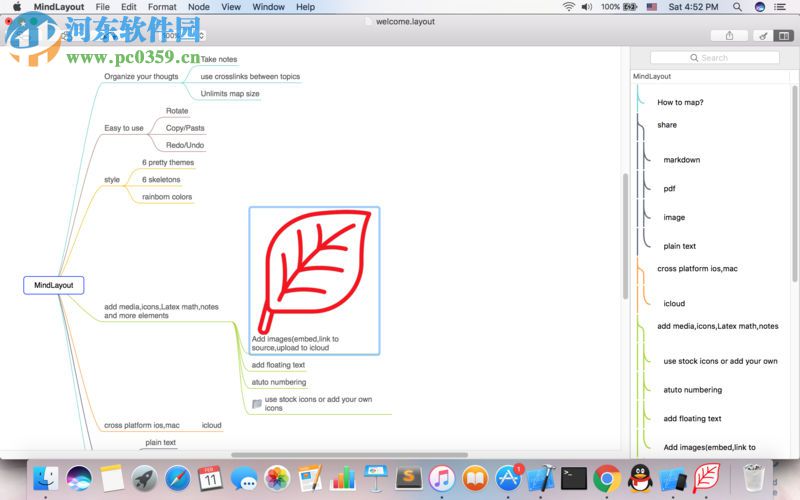
Task: Open the Node menu
Action: pyautogui.click(x=198, y=7)
